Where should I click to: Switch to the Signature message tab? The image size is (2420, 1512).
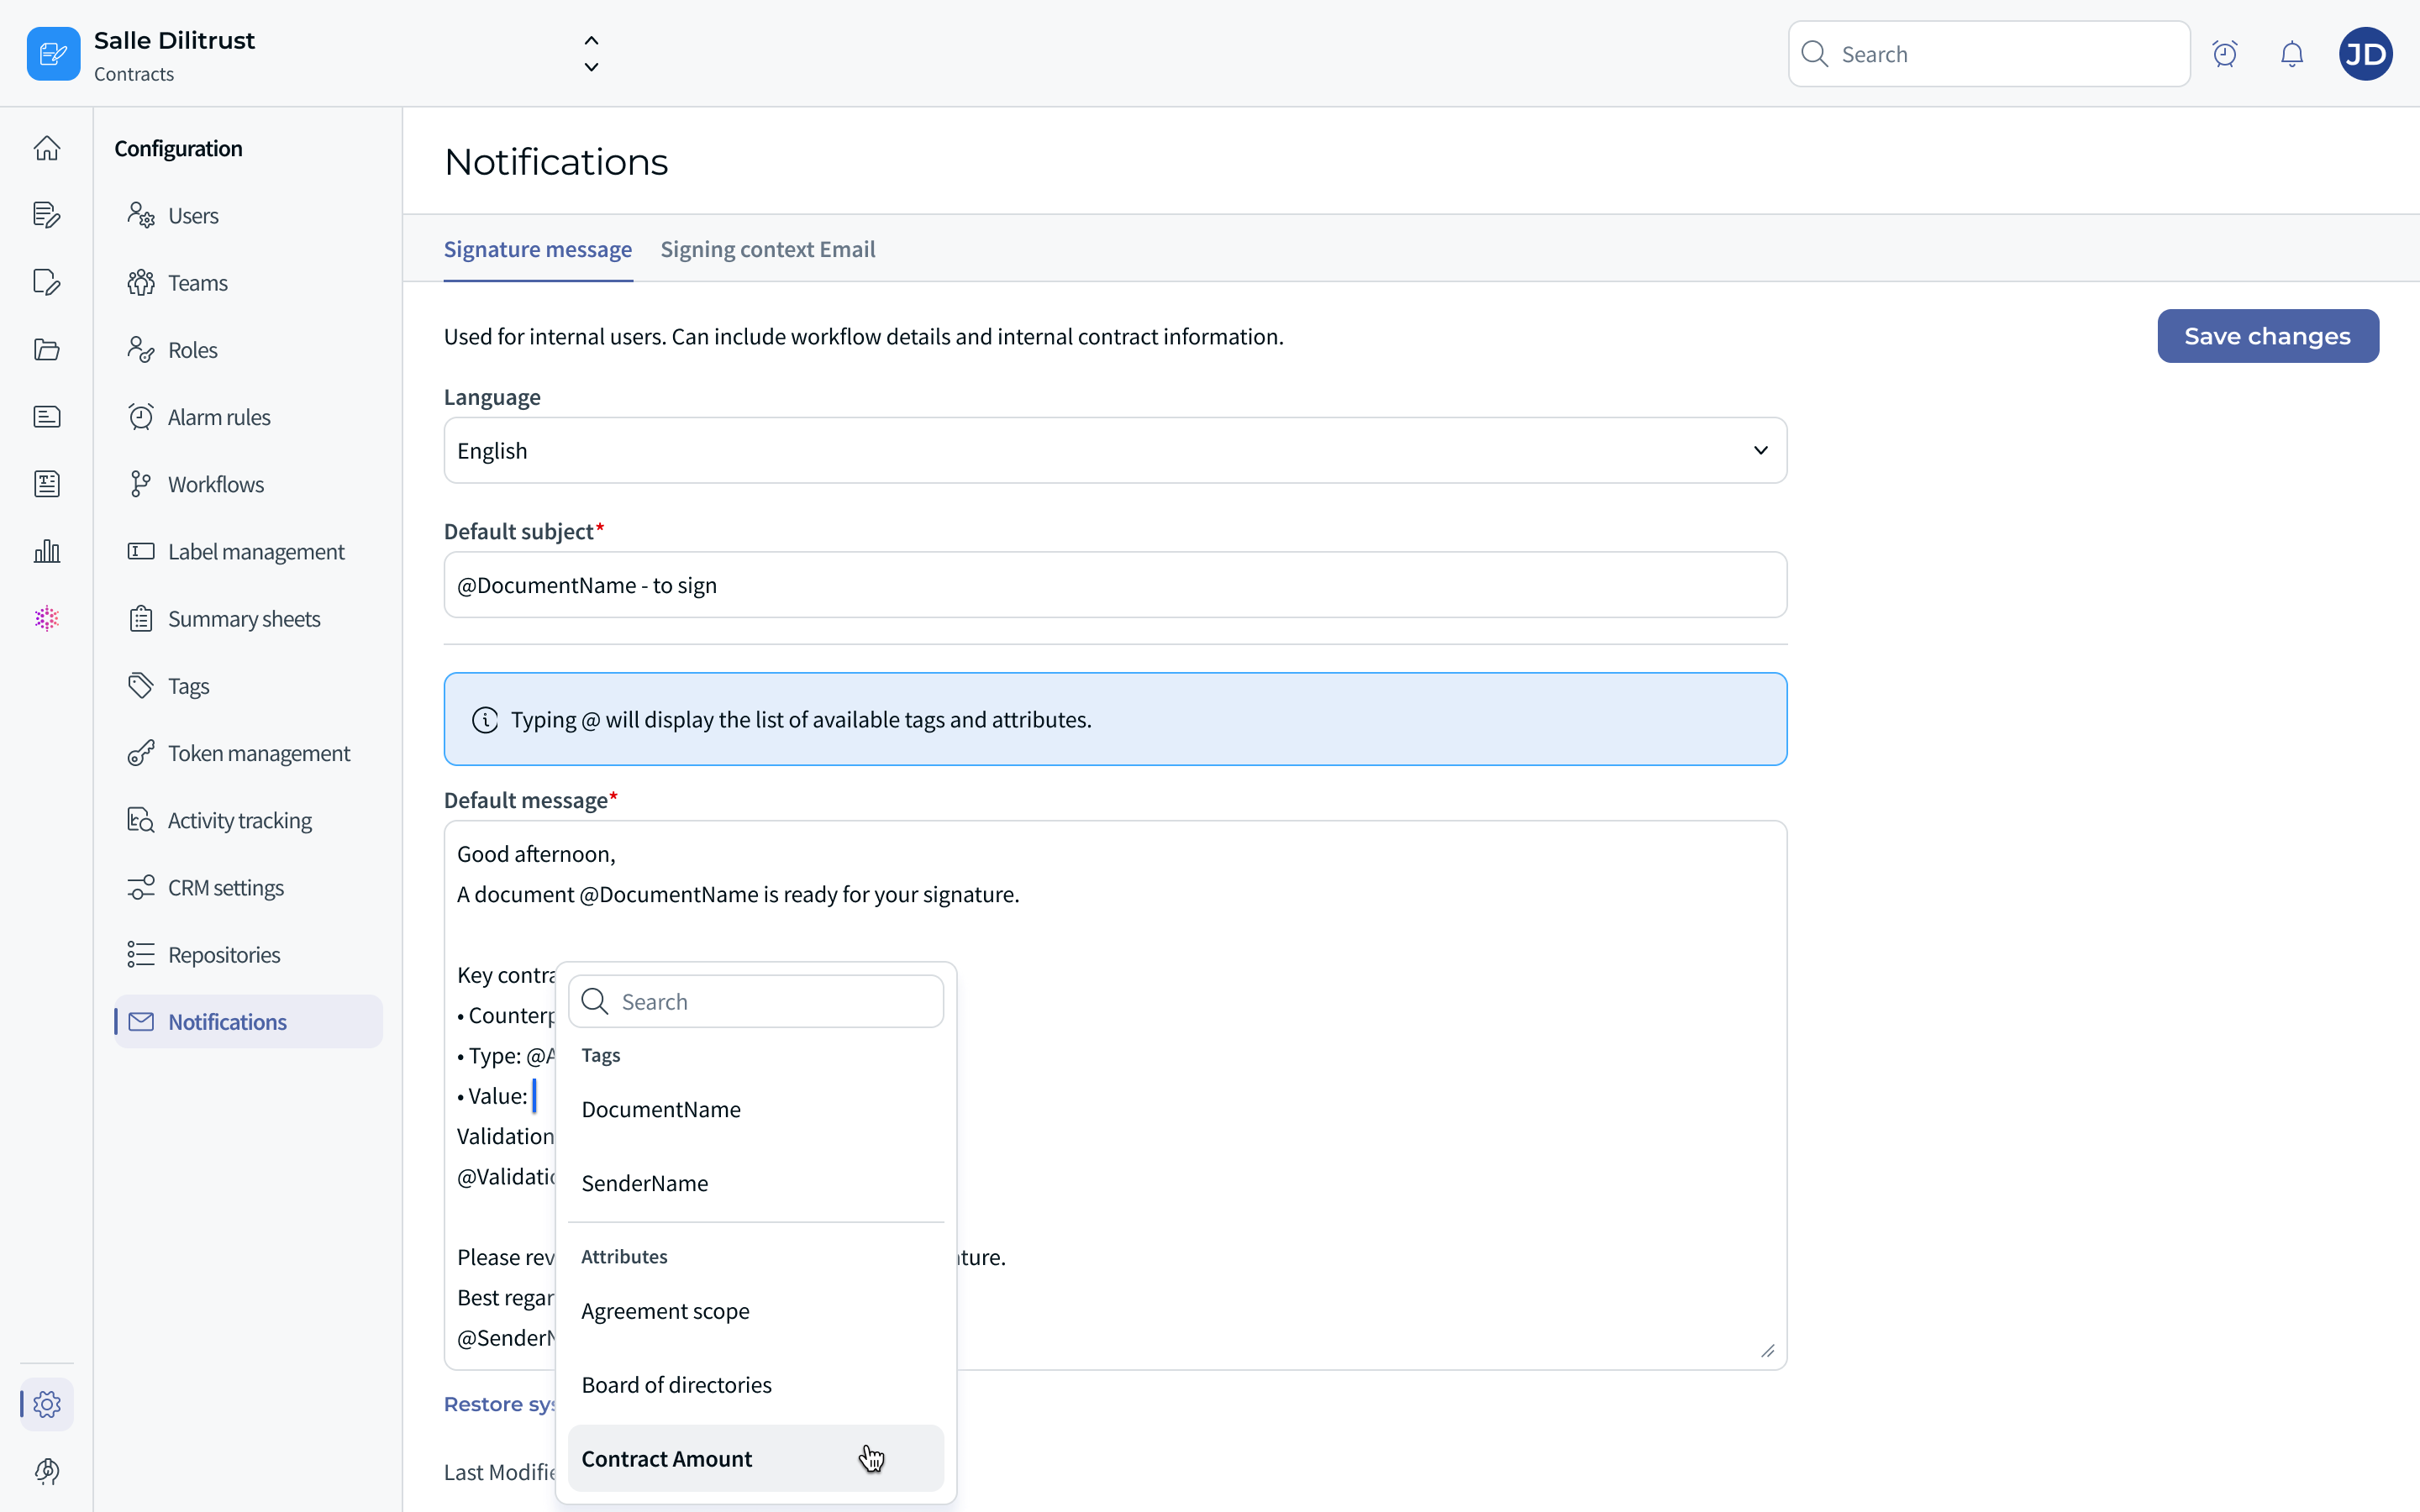click(538, 249)
